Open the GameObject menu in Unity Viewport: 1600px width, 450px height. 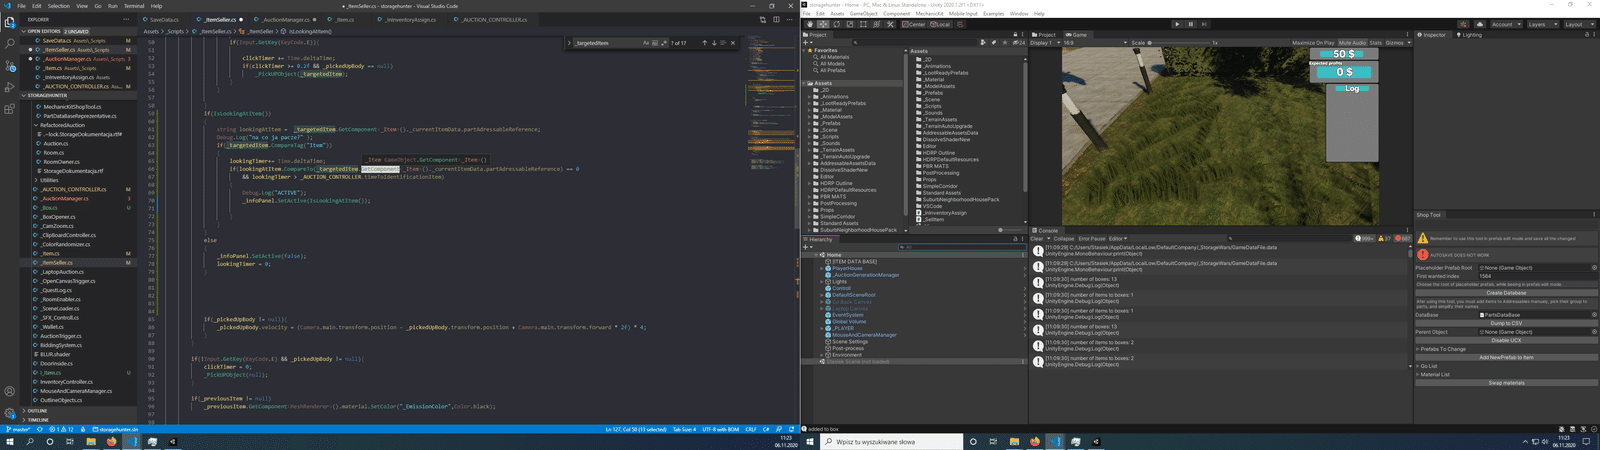tap(863, 13)
